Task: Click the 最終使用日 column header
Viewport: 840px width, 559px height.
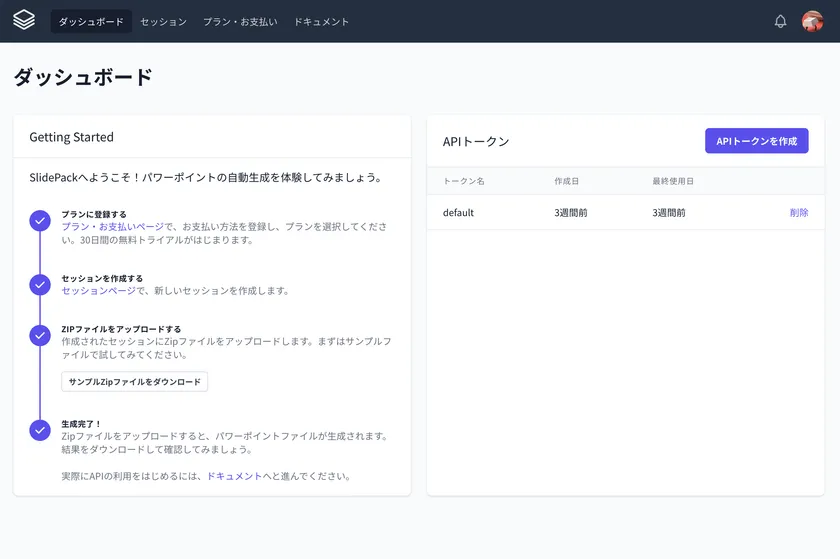Action: point(673,181)
